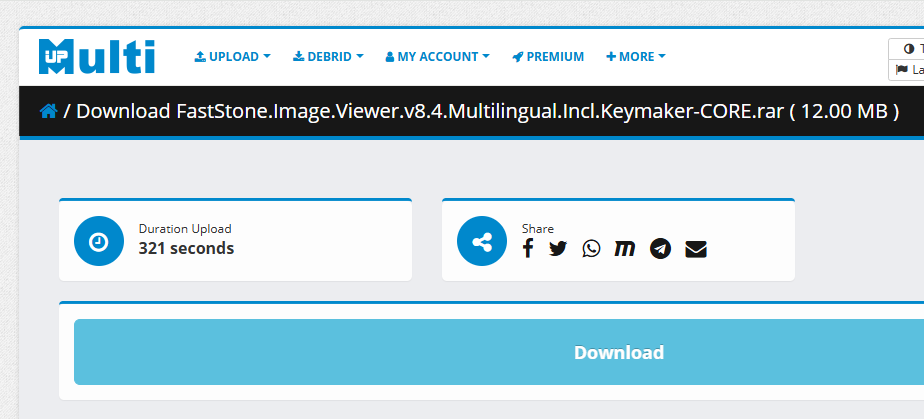The image size is (924, 419).
Task: Click the Share label text
Action: click(537, 229)
